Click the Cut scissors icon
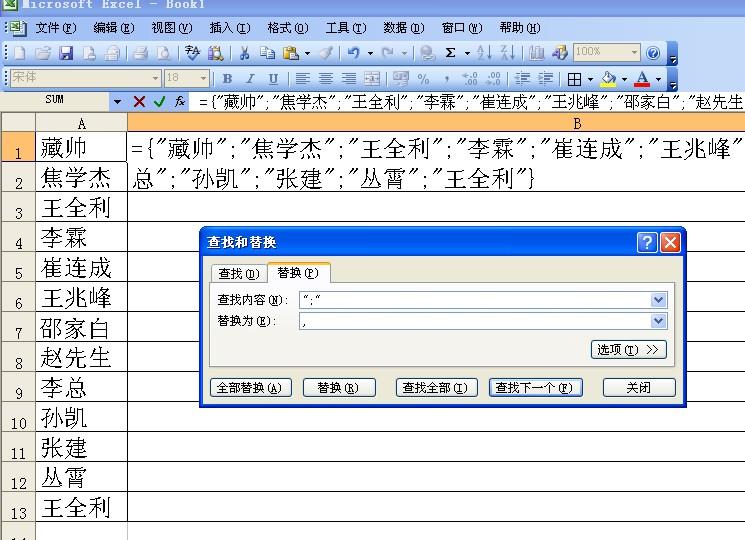Viewport: 745px width, 540px height. point(244,53)
